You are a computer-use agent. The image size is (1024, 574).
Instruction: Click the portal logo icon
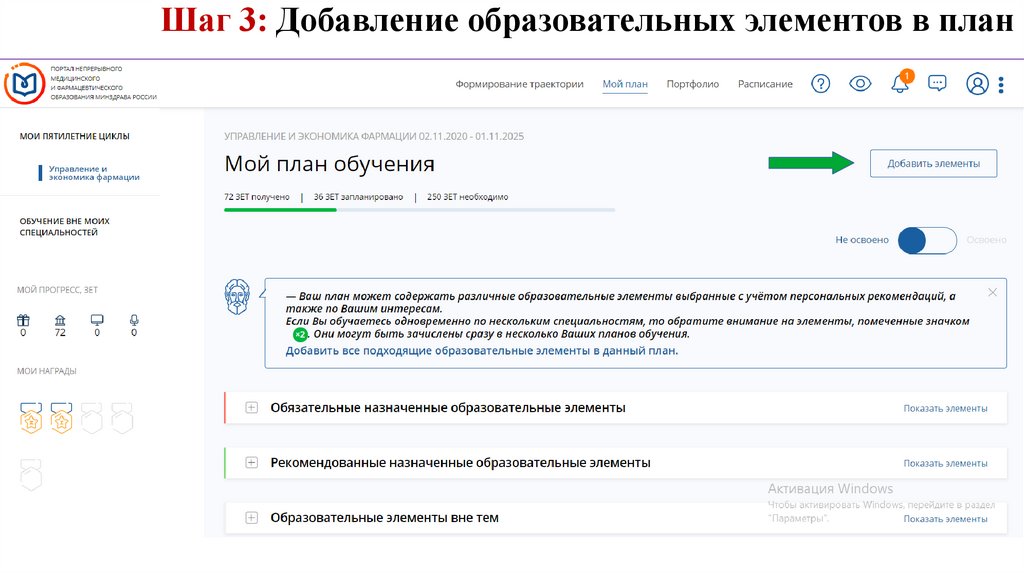24,84
